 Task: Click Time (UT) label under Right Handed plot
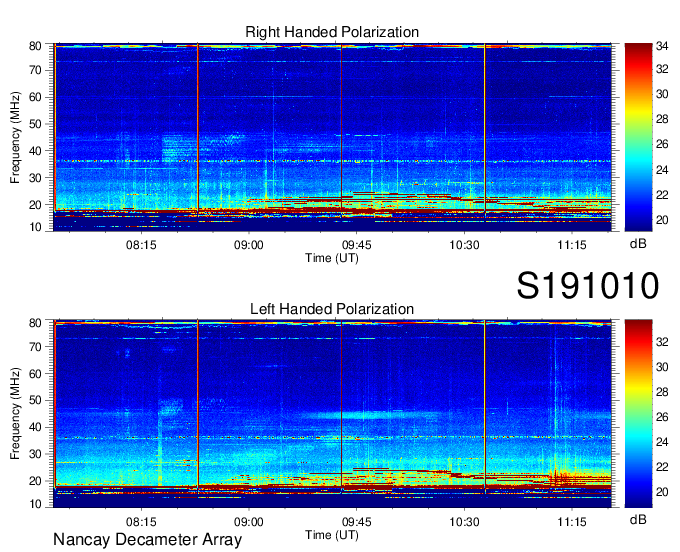point(332,258)
